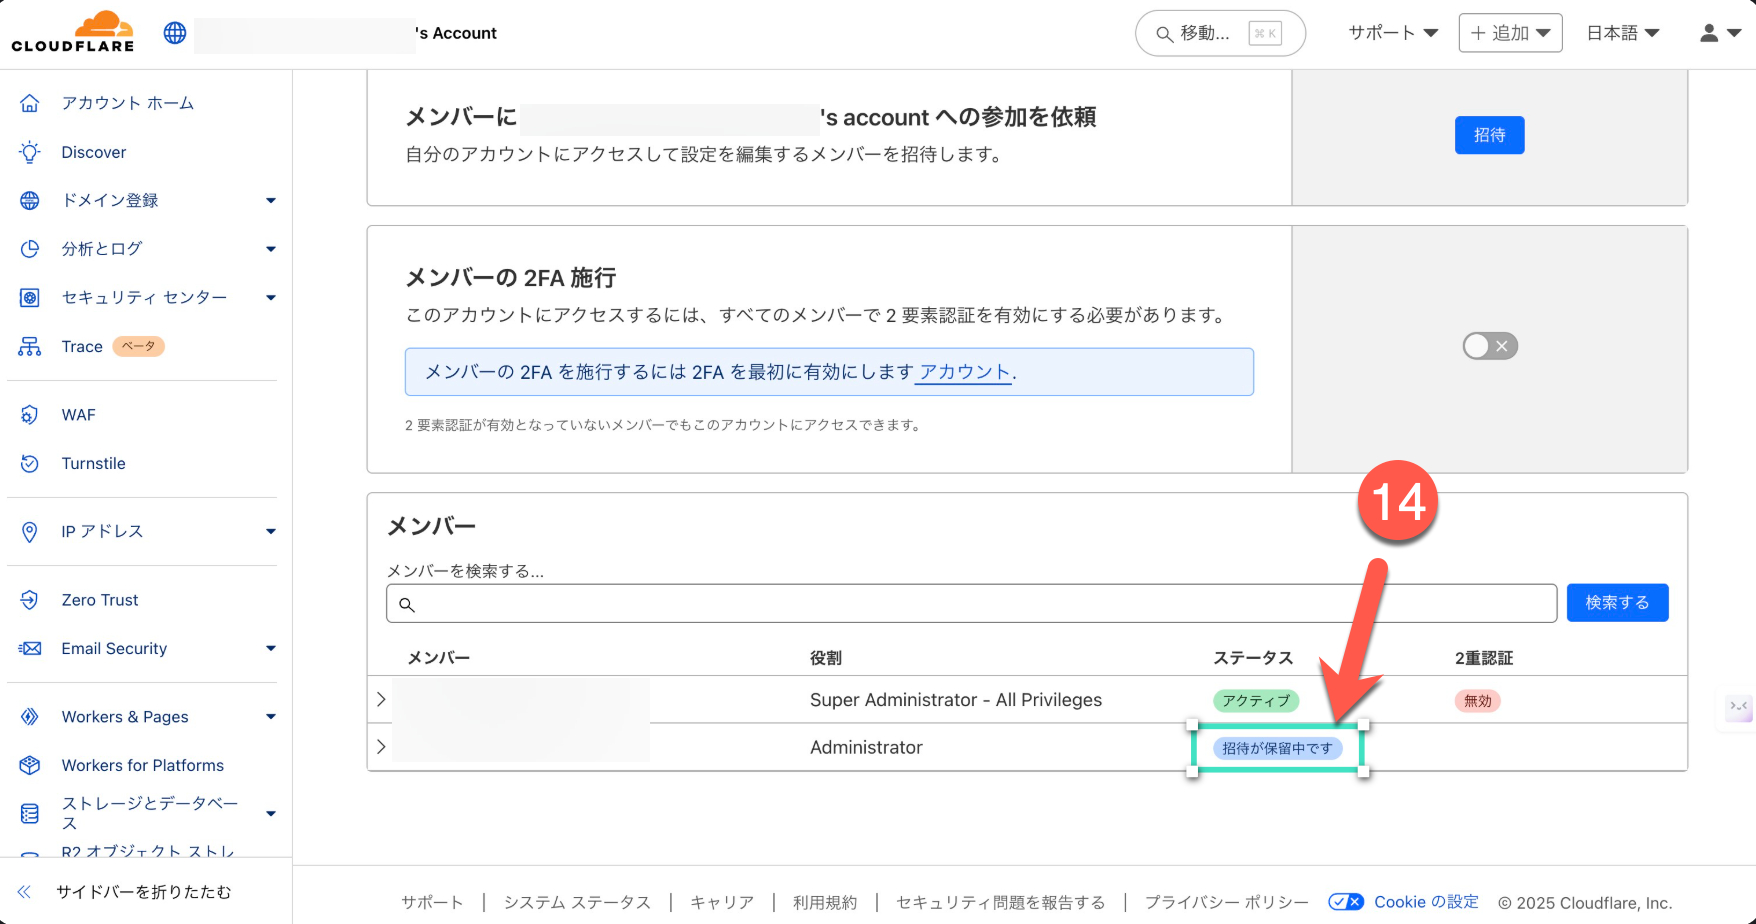The image size is (1756, 924).
Task: Collapse sidebar with double-chevron icon
Action: coord(25,892)
